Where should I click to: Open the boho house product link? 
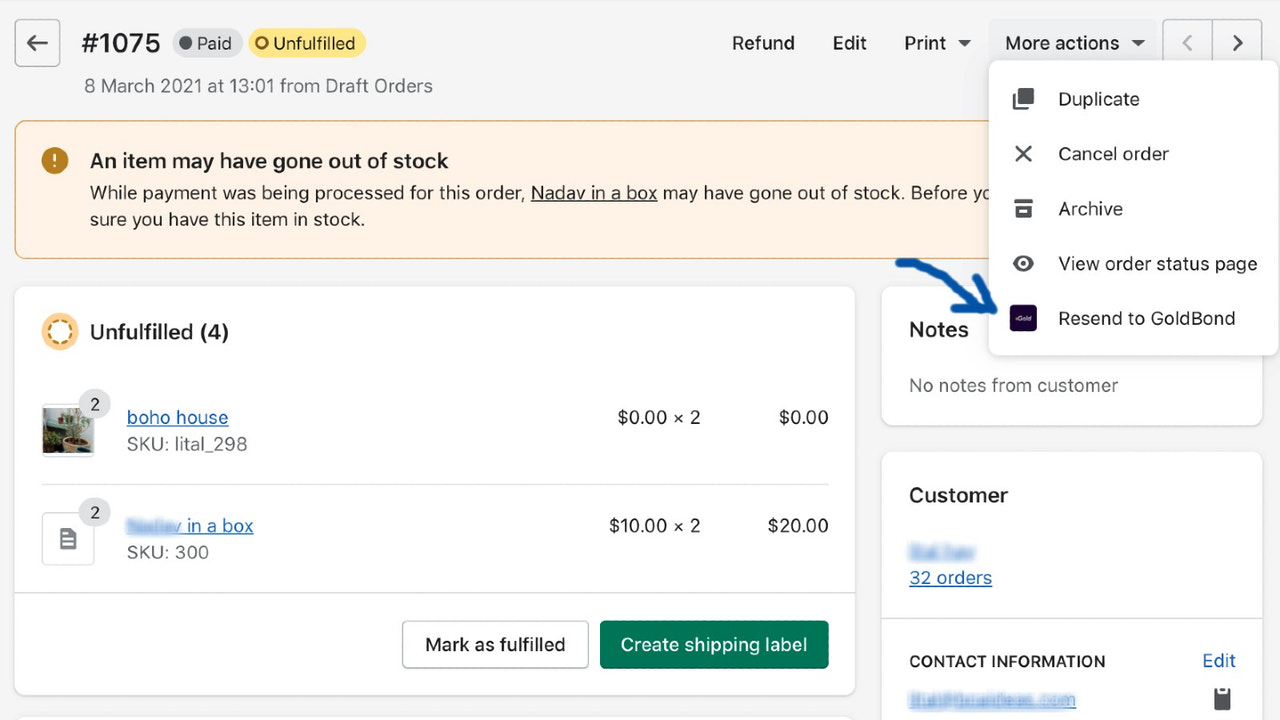coord(177,417)
